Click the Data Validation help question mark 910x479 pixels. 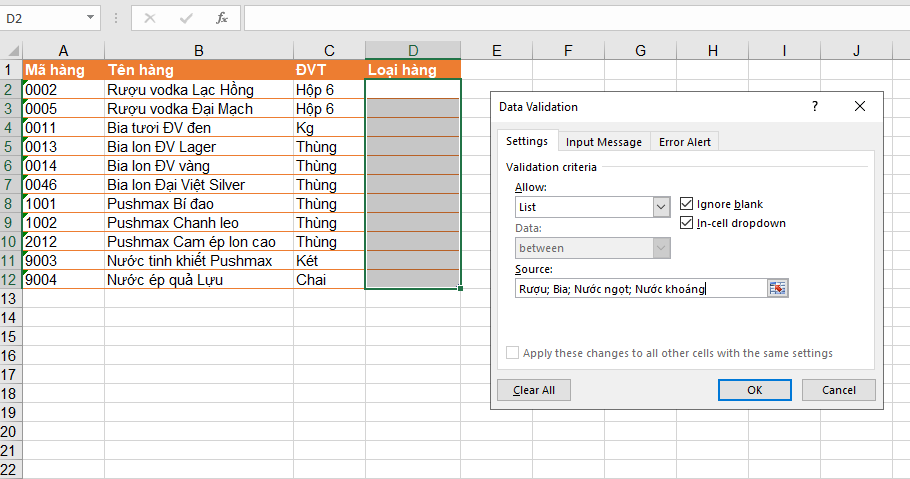(814, 107)
